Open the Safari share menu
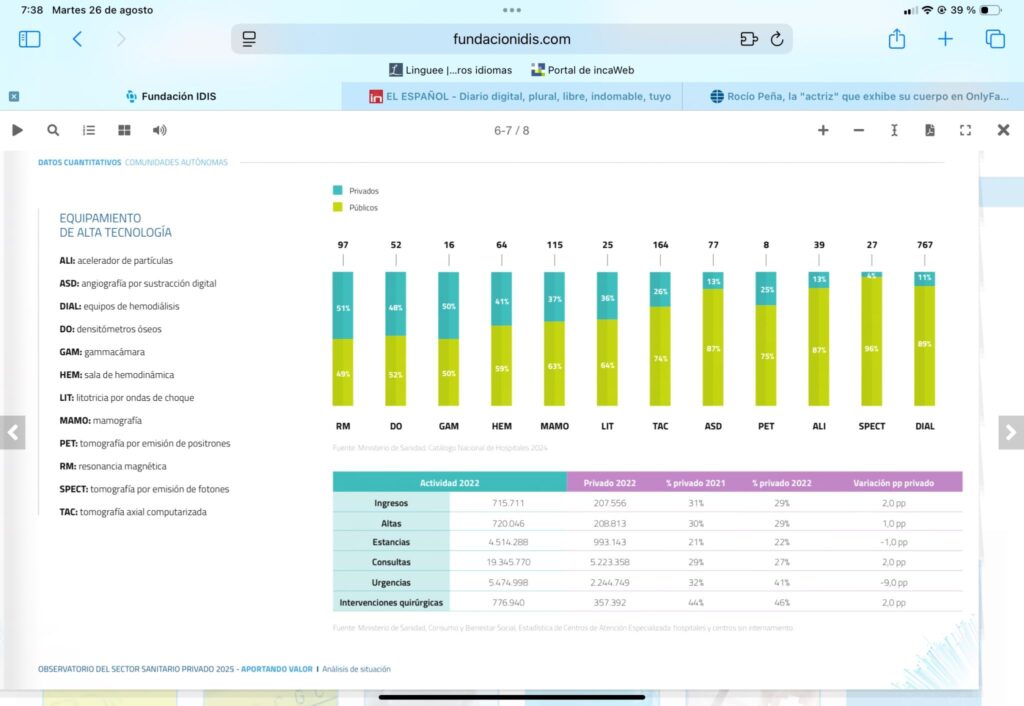 click(897, 39)
